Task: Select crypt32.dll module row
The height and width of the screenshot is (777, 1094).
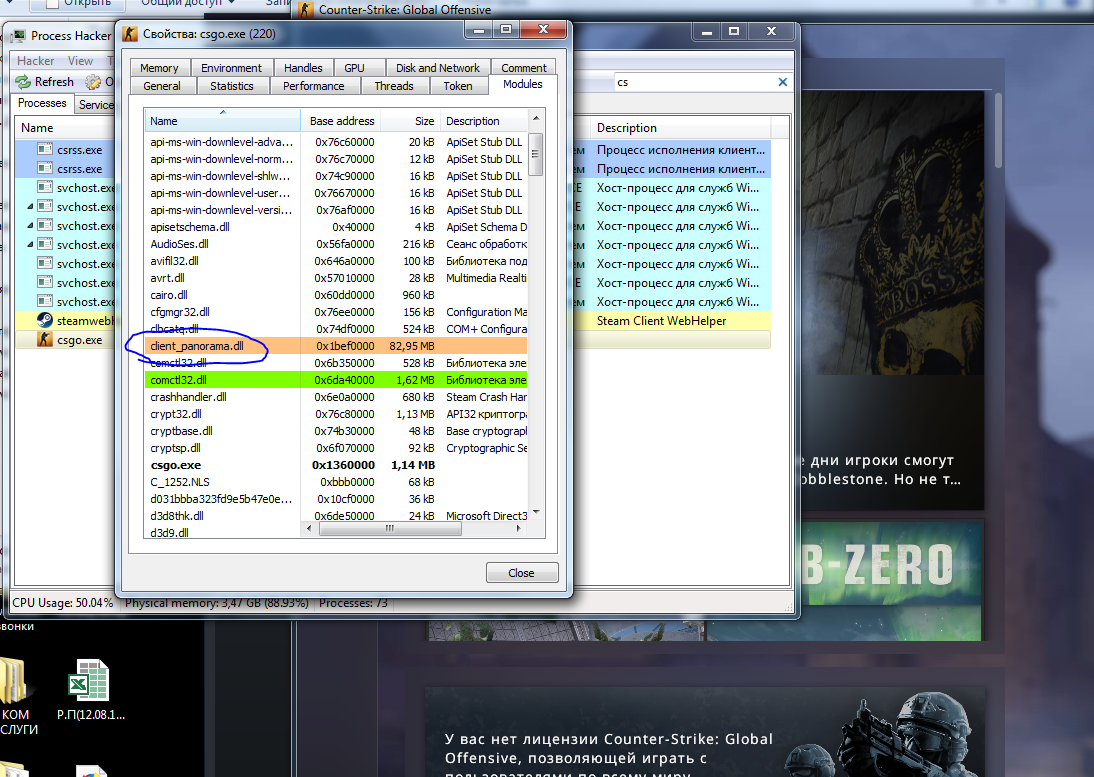Action: [x=336, y=414]
